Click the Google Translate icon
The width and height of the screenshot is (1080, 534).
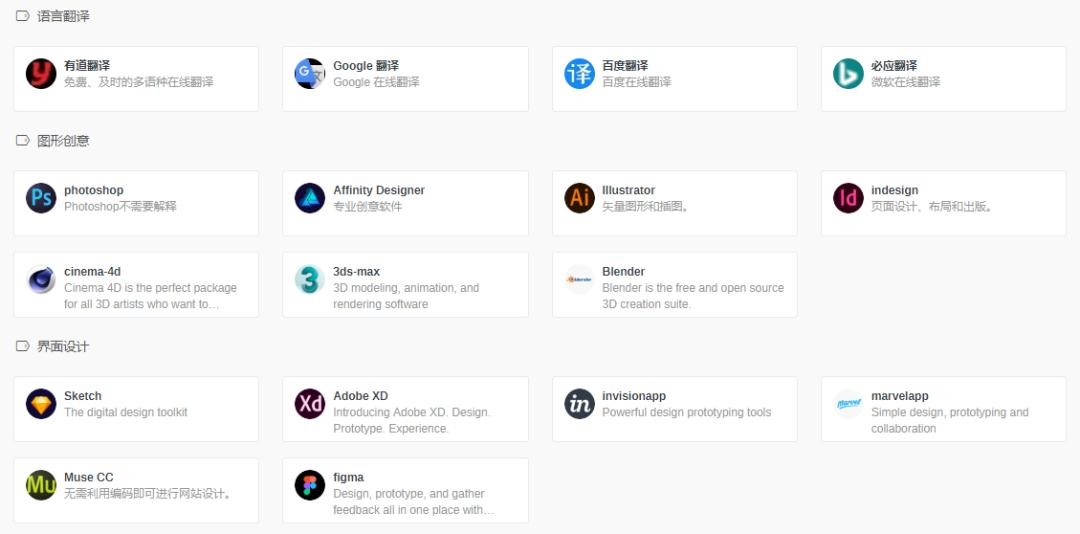(310, 74)
